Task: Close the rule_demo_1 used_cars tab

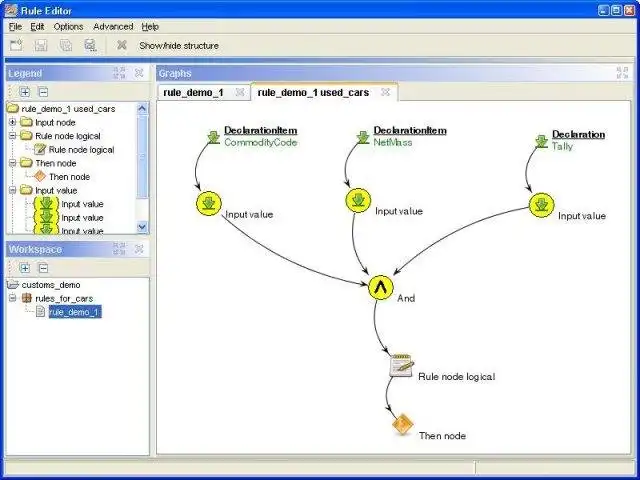Action: [x=385, y=92]
